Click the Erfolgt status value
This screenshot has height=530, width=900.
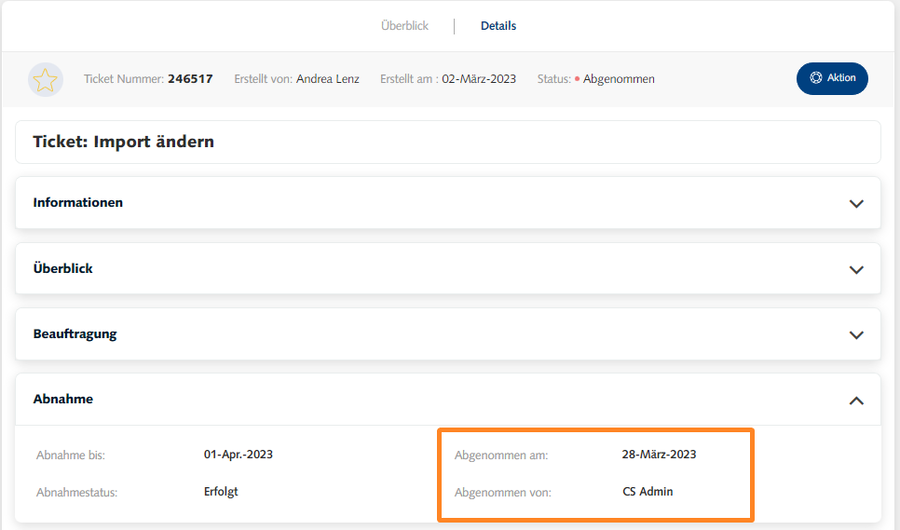[x=221, y=491]
